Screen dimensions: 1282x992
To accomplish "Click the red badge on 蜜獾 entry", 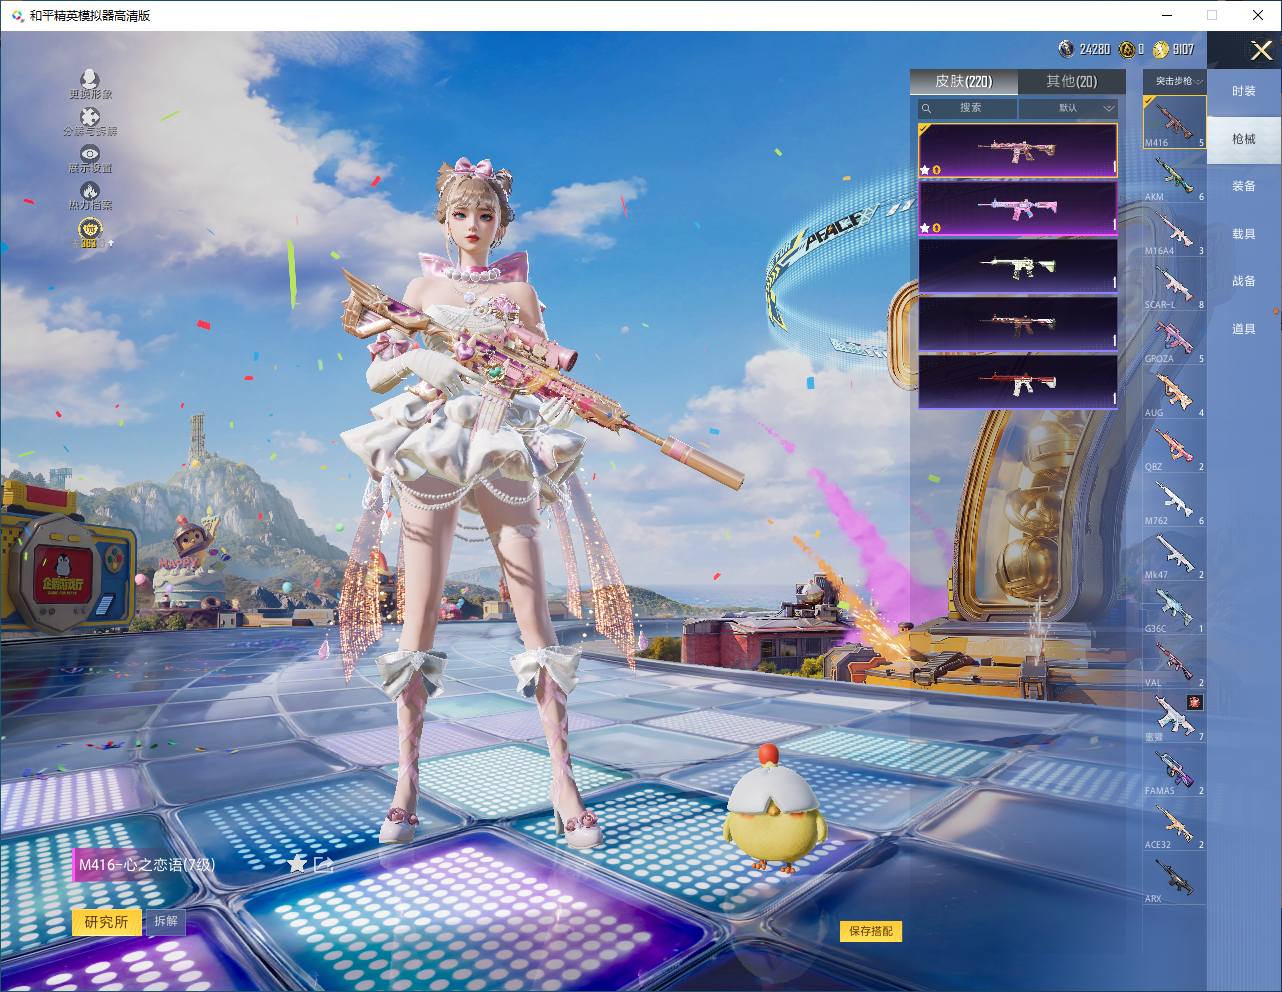I will click(1194, 702).
